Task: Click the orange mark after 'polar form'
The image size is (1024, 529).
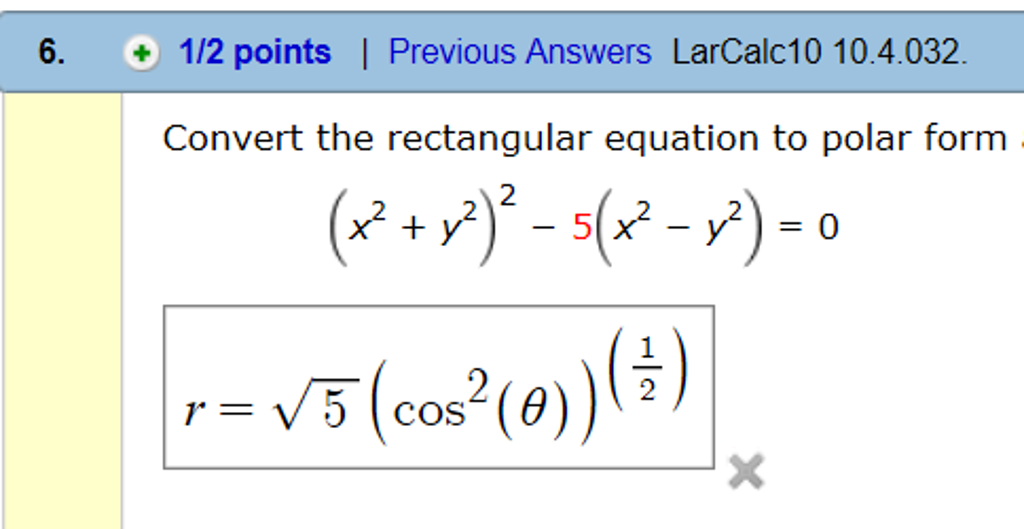Action: 1020,141
